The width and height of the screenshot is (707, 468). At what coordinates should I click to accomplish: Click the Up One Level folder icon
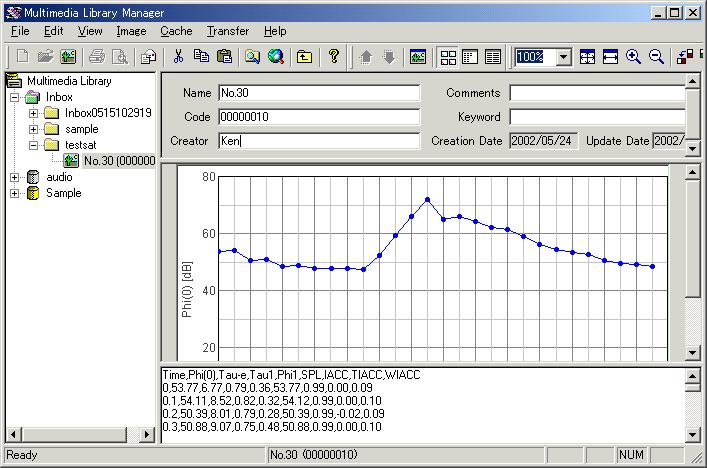[304, 57]
